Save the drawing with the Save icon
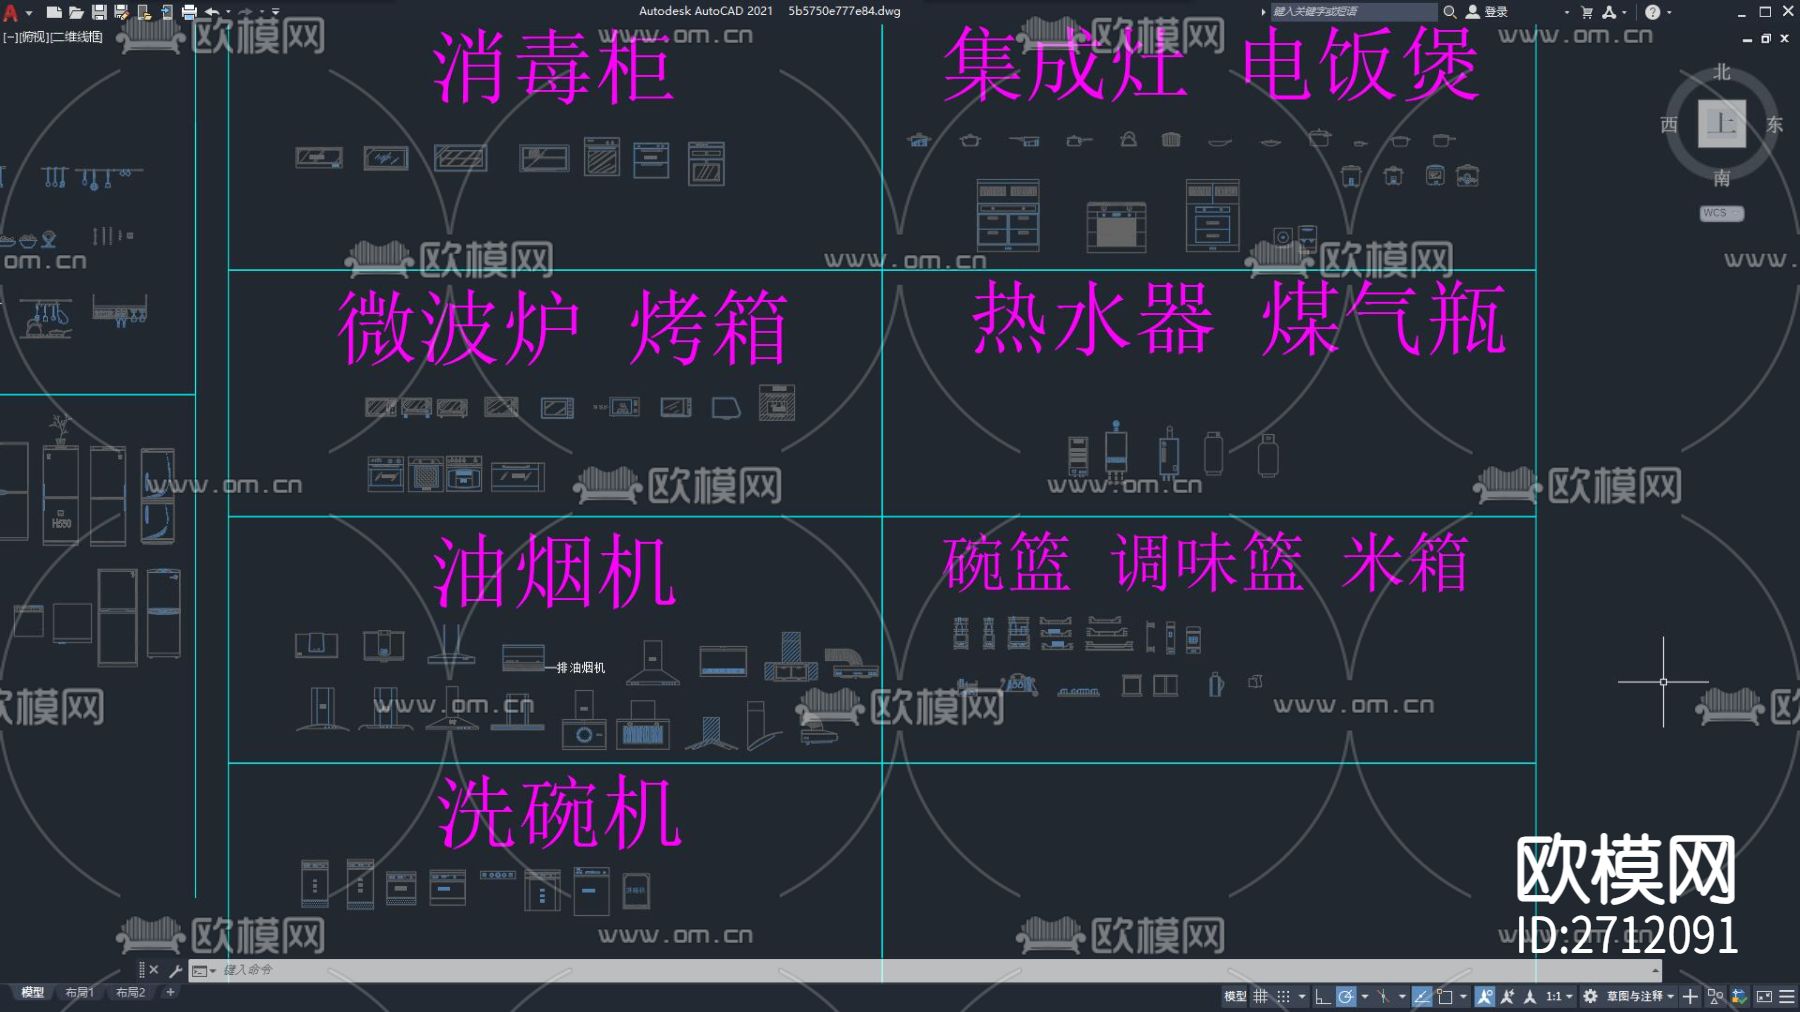Screen dimensions: 1800x1012 (99, 11)
